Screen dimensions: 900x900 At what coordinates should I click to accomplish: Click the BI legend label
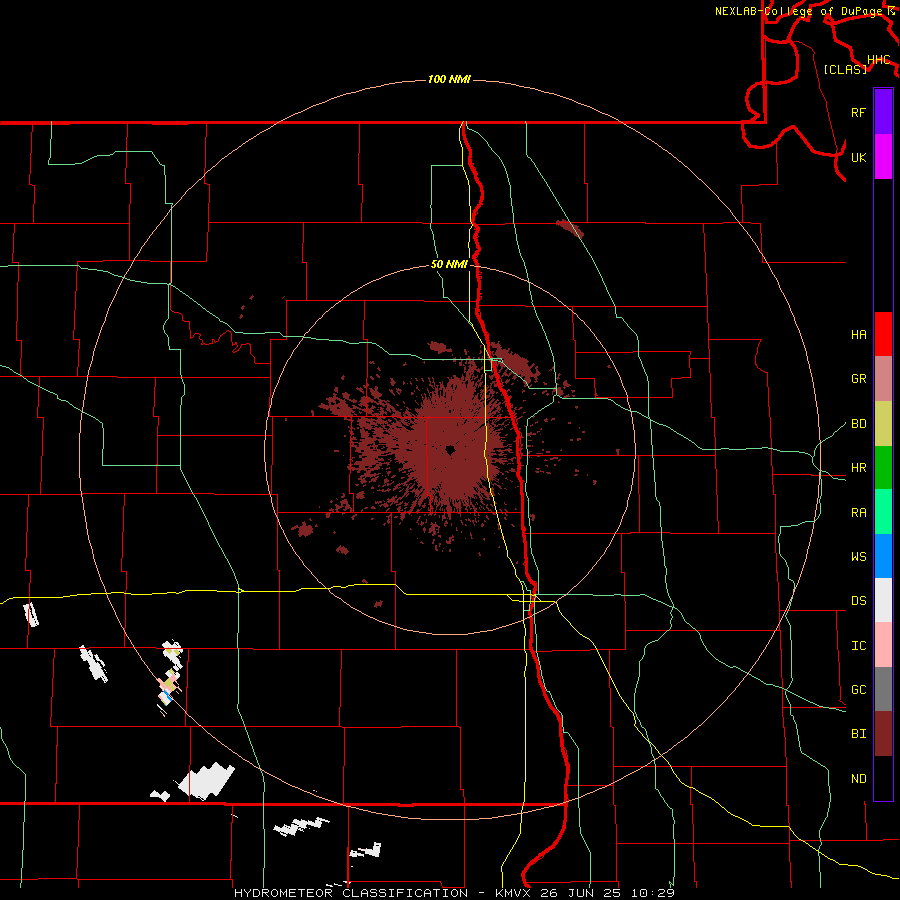[x=858, y=734]
